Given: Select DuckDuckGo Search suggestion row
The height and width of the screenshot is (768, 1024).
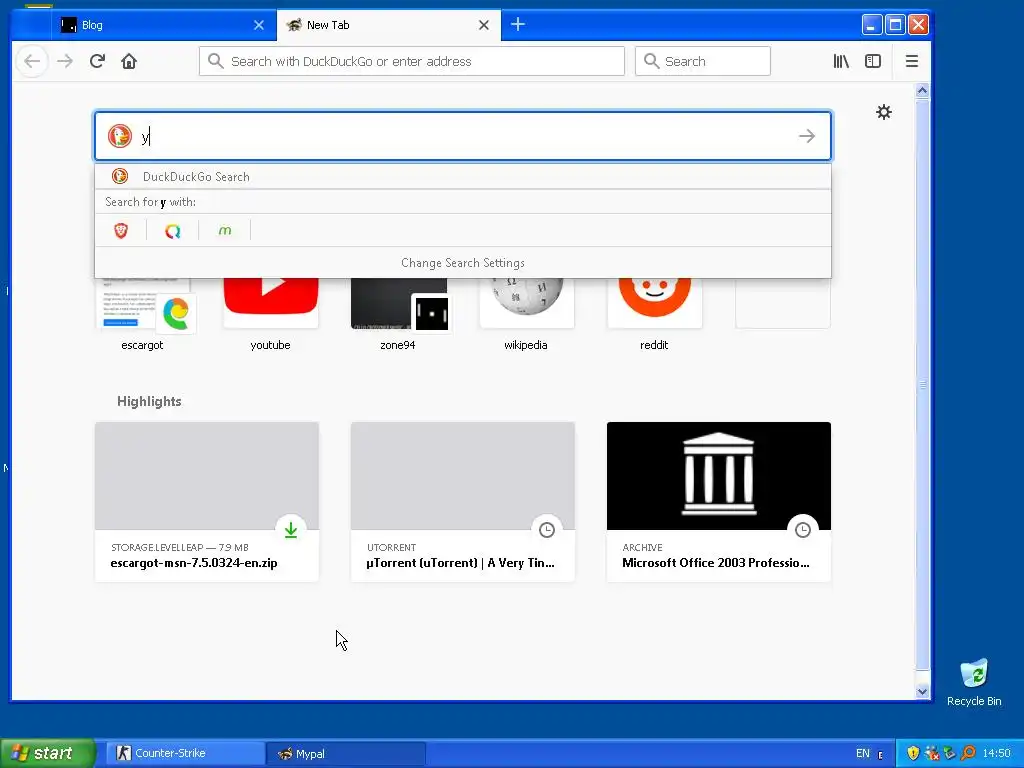Looking at the screenshot, I should coord(463,176).
